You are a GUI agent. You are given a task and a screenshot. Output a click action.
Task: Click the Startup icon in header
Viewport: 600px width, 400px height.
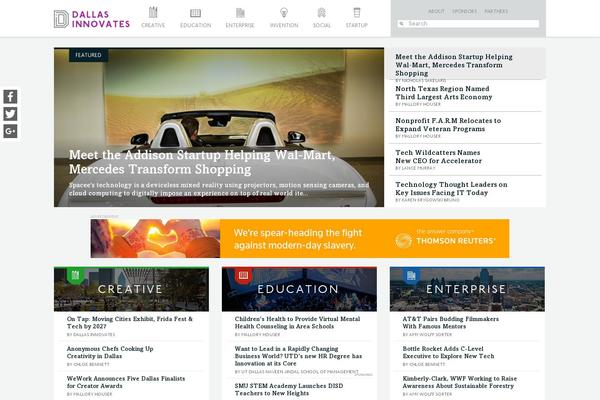pyautogui.click(x=357, y=13)
